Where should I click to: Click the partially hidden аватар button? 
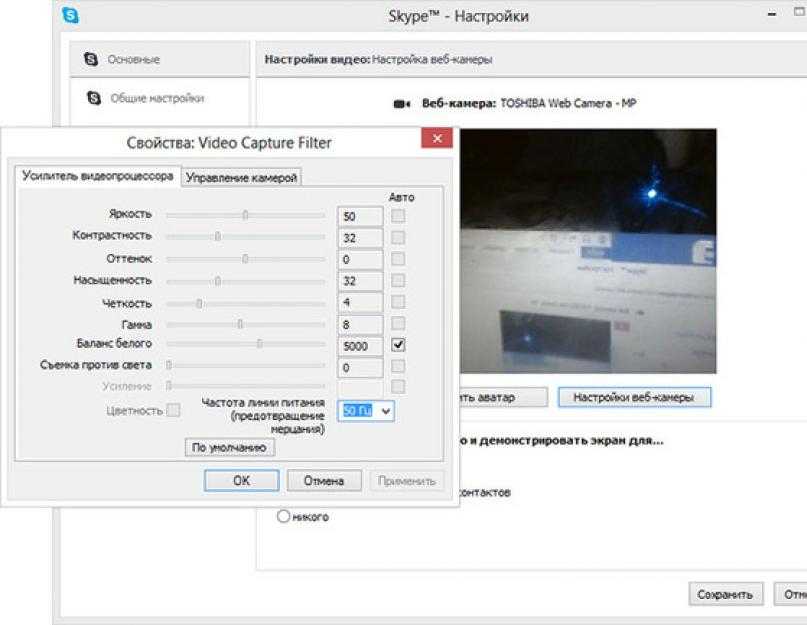coord(503,397)
